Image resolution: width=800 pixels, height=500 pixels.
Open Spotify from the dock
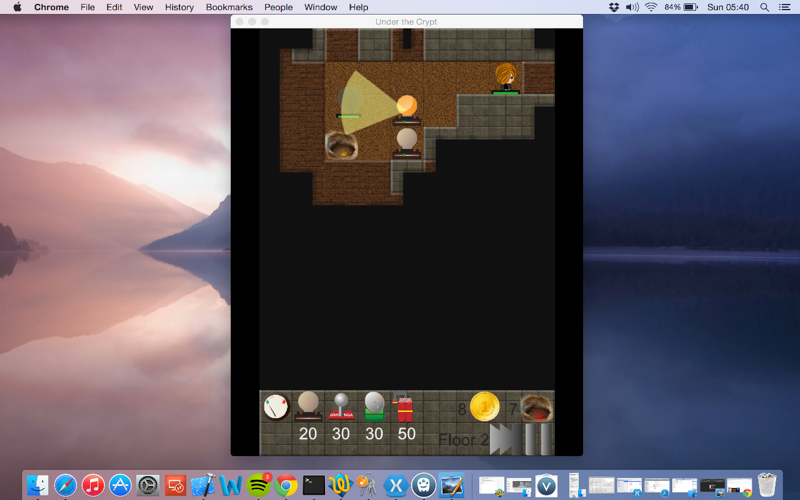(x=259, y=485)
